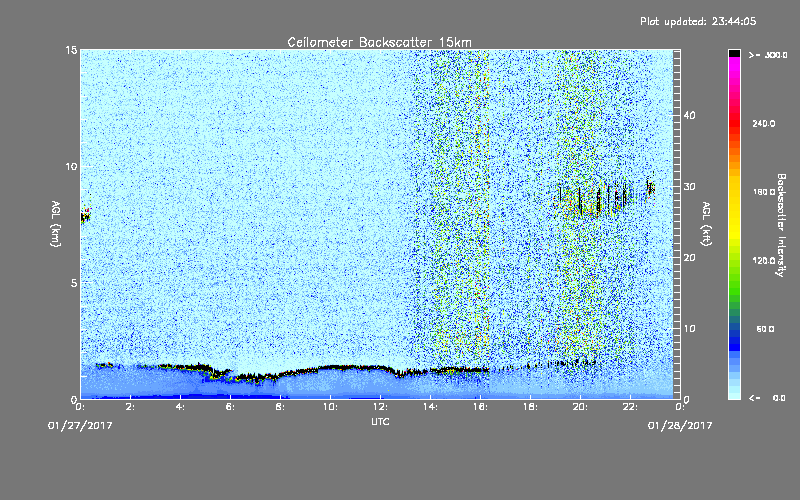Click the '16:' hour tick label
The width and height of the screenshot is (800, 500).
pyautogui.click(x=480, y=407)
